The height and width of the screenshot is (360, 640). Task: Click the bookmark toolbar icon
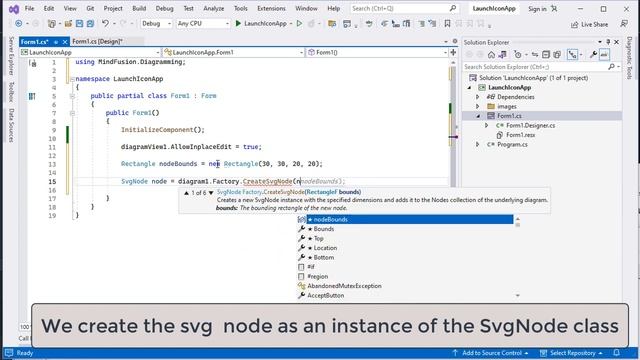(x=447, y=24)
